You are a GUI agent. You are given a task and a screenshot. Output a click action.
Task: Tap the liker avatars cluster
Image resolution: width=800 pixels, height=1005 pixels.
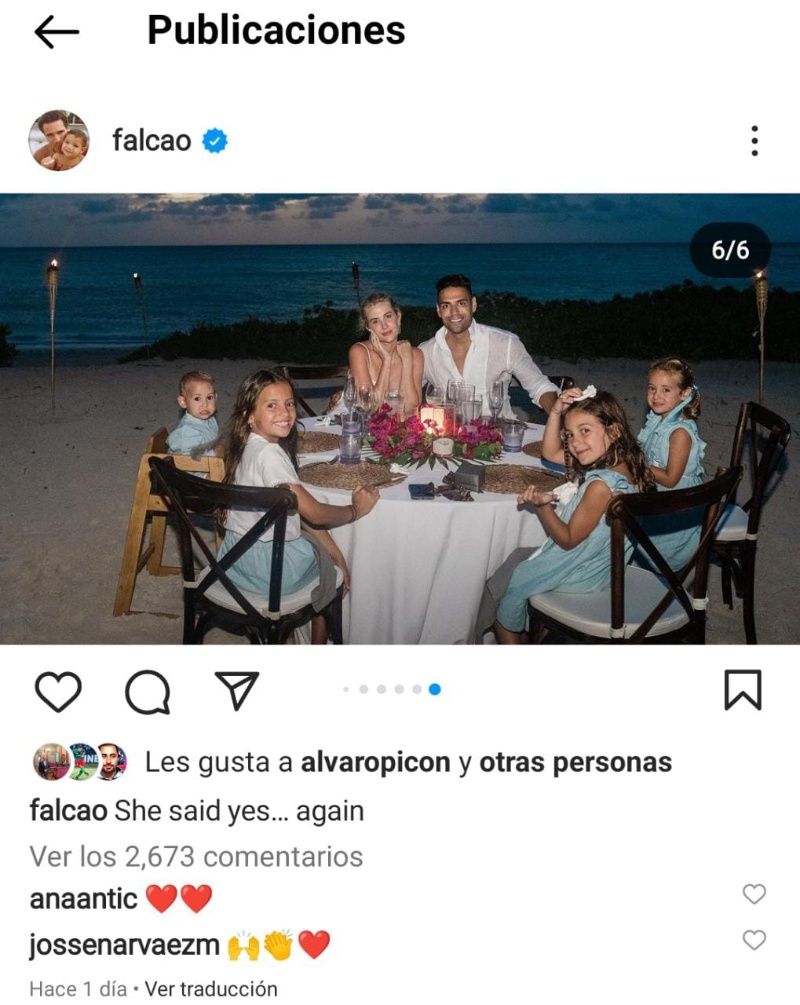80,761
